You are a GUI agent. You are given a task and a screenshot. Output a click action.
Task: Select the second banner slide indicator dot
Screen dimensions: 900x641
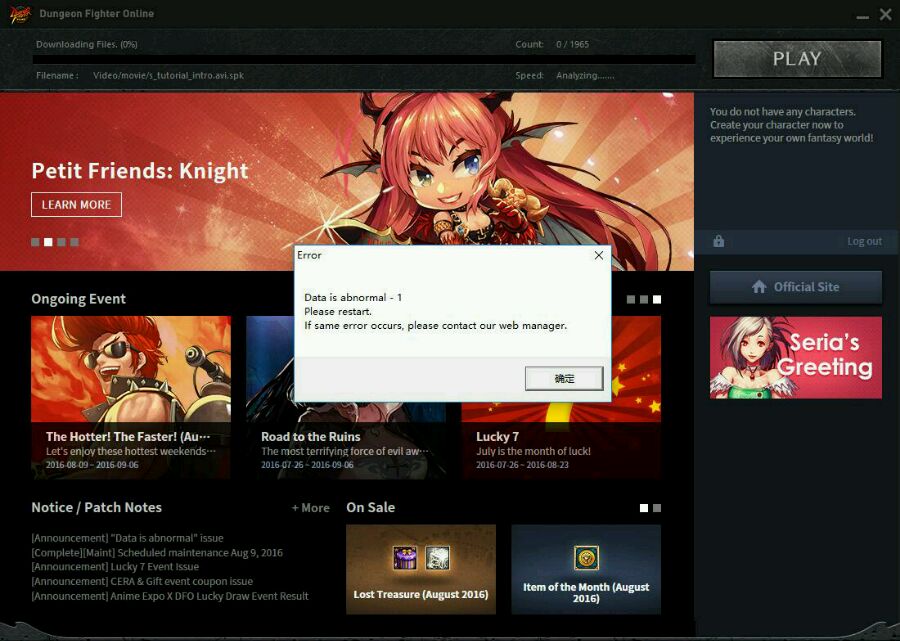(x=48, y=242)
